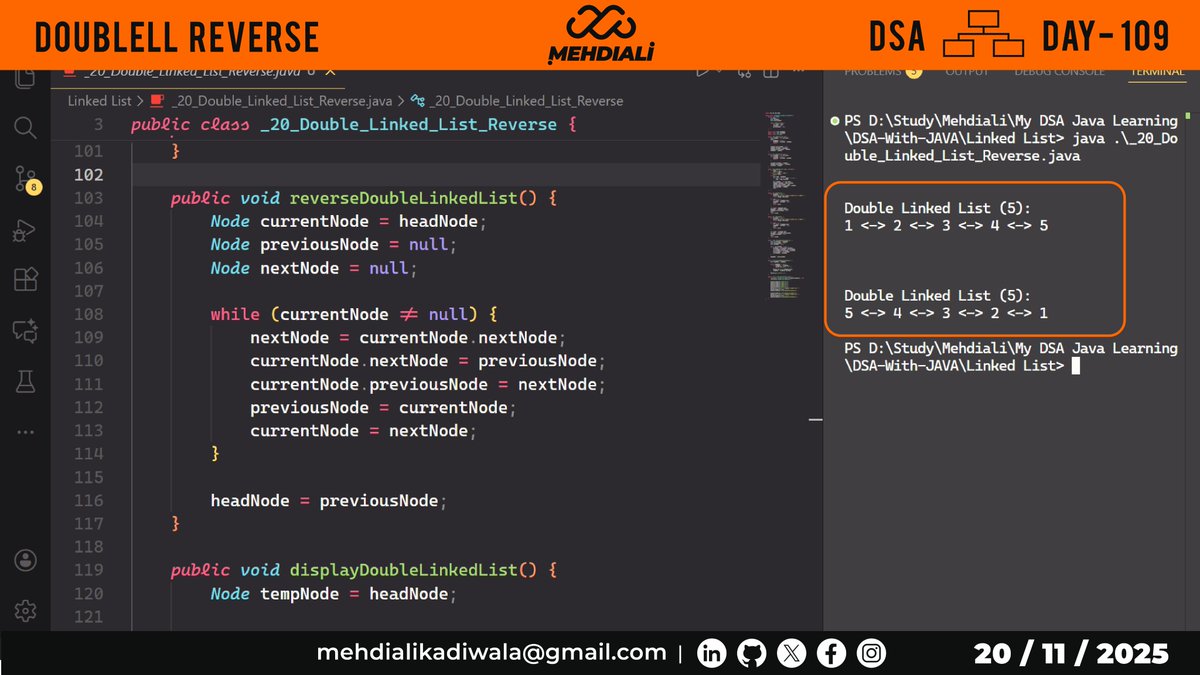Click the class symbol icon in the breadcrumb
The width and height of the screenshot is (1200, 675).
click(x=418, y=101)
